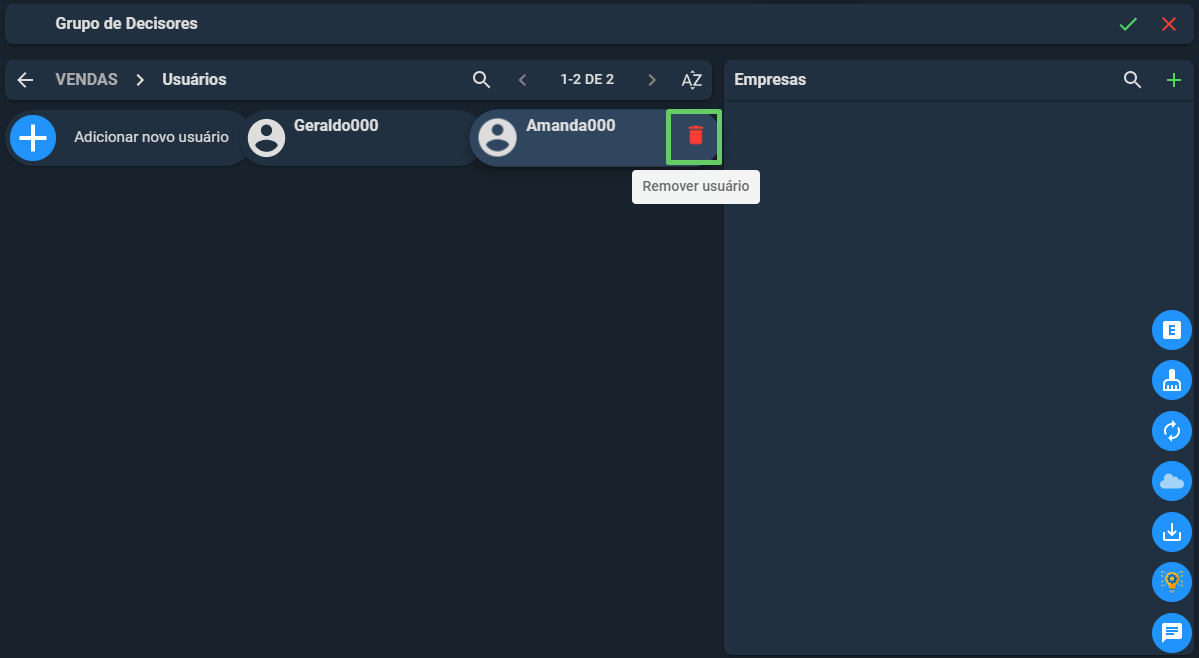
Task: Click Amanda000's avatar icon
Action: (497, 138)
